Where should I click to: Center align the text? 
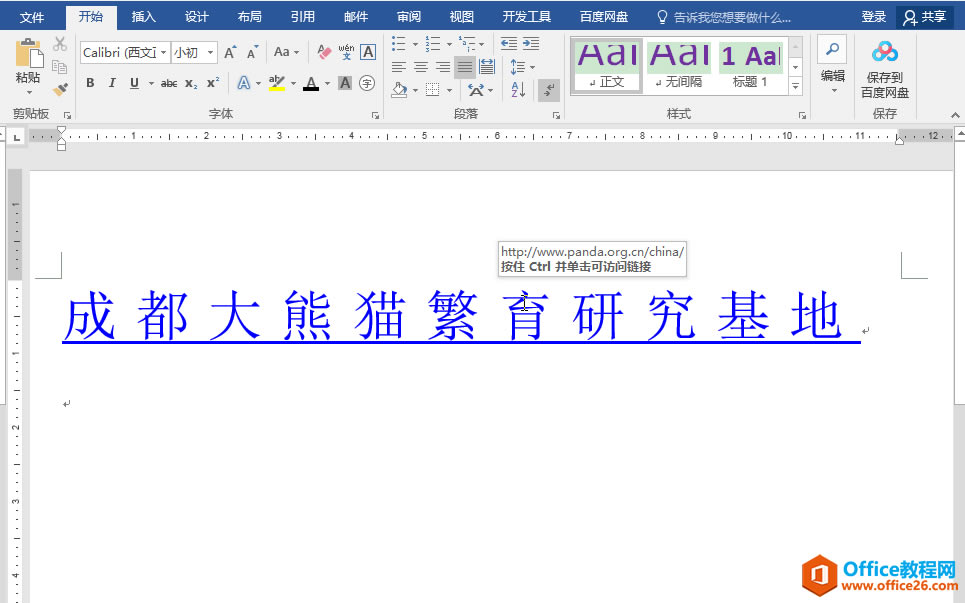[x=421, y=66]
